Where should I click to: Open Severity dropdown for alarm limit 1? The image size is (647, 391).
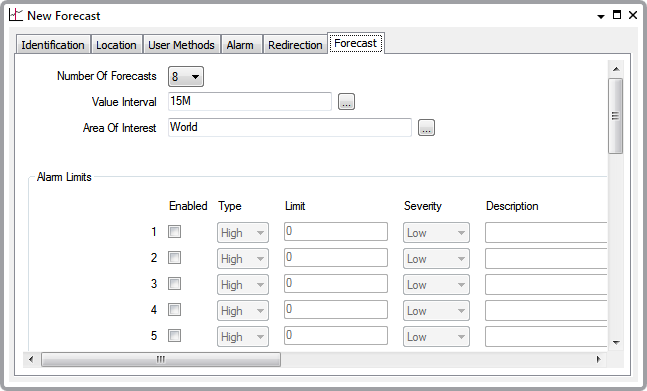pos(436,233)
